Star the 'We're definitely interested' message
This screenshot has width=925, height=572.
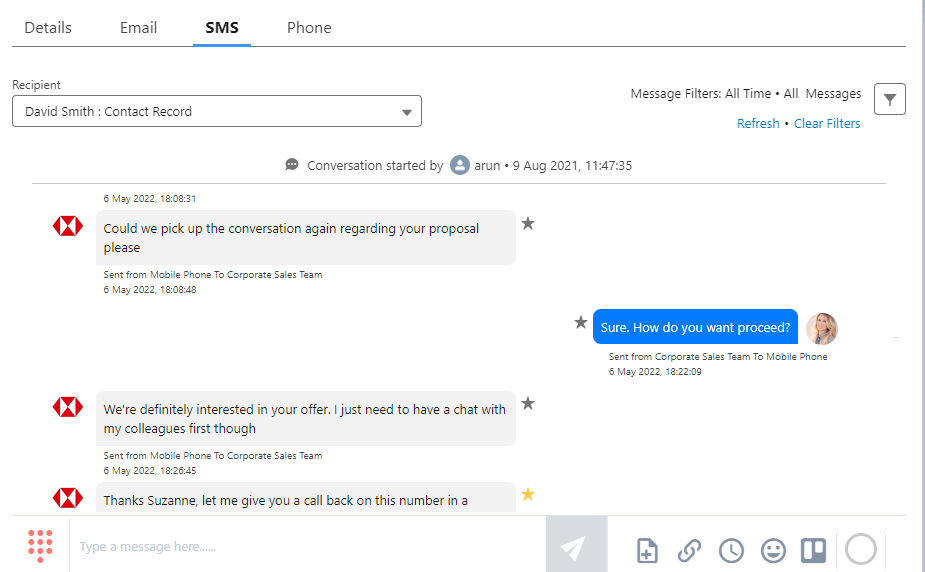pyautogui.click(x=528, y=403)
